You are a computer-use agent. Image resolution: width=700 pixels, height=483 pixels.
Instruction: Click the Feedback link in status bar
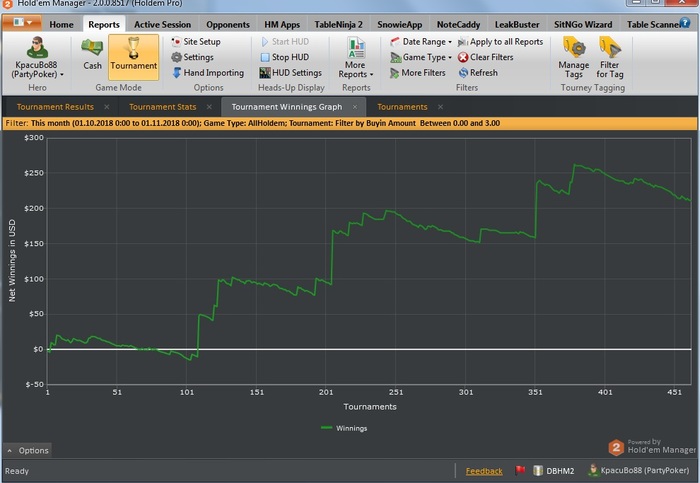pyautogui.click(x=484, y=471)
